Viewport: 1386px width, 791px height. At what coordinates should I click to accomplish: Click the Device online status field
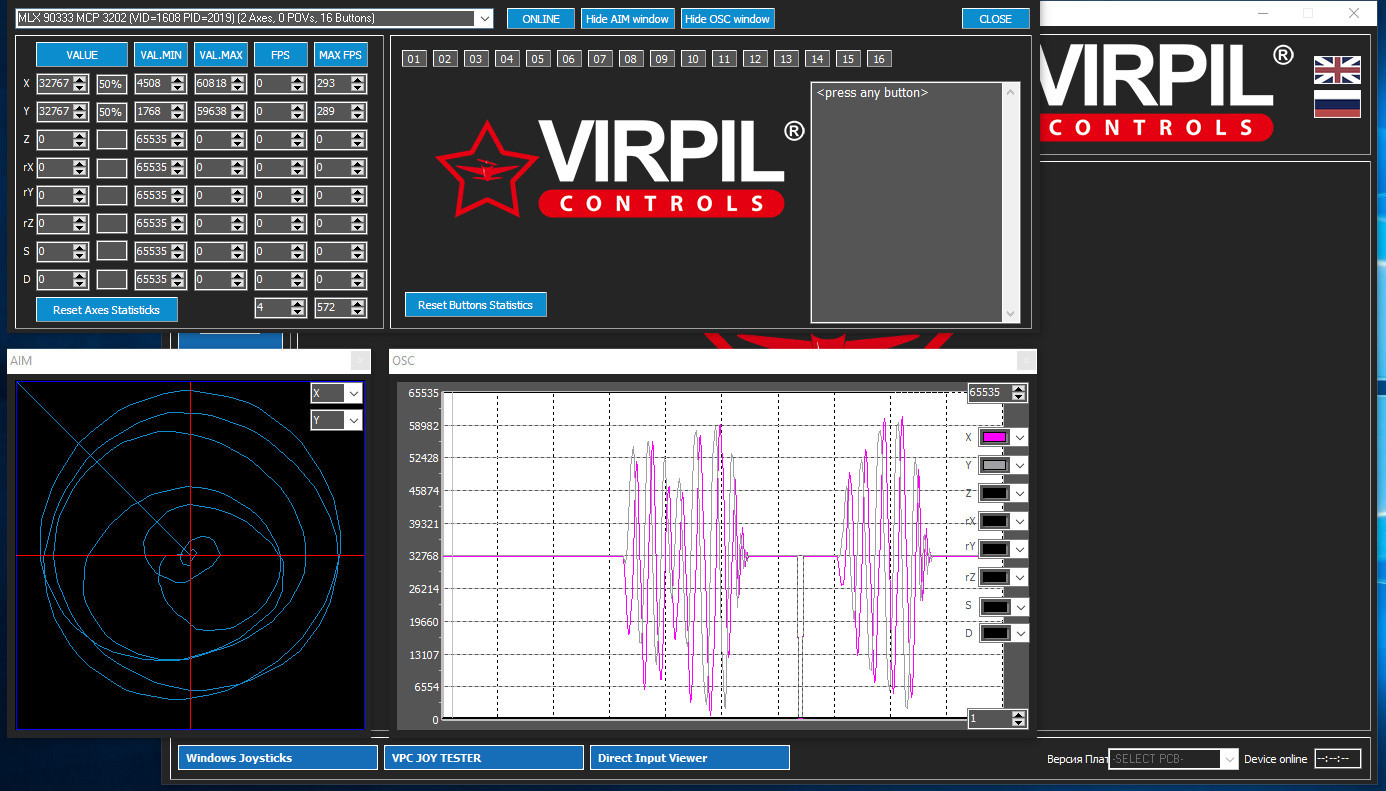click(1337, 759)
